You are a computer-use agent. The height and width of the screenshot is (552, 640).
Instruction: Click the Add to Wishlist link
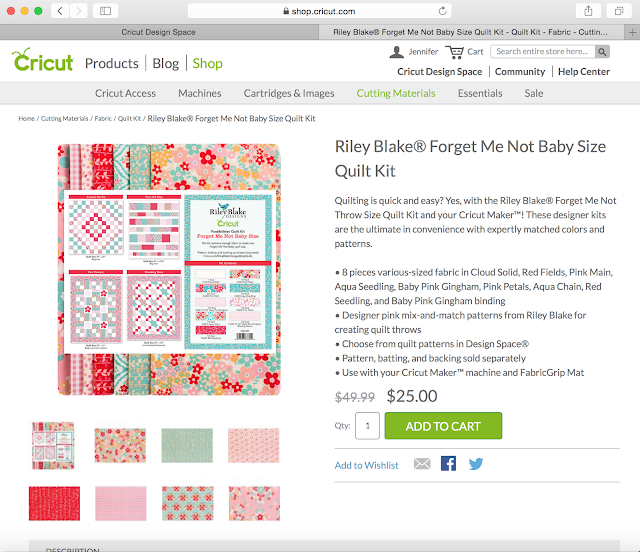coord(366,465)
